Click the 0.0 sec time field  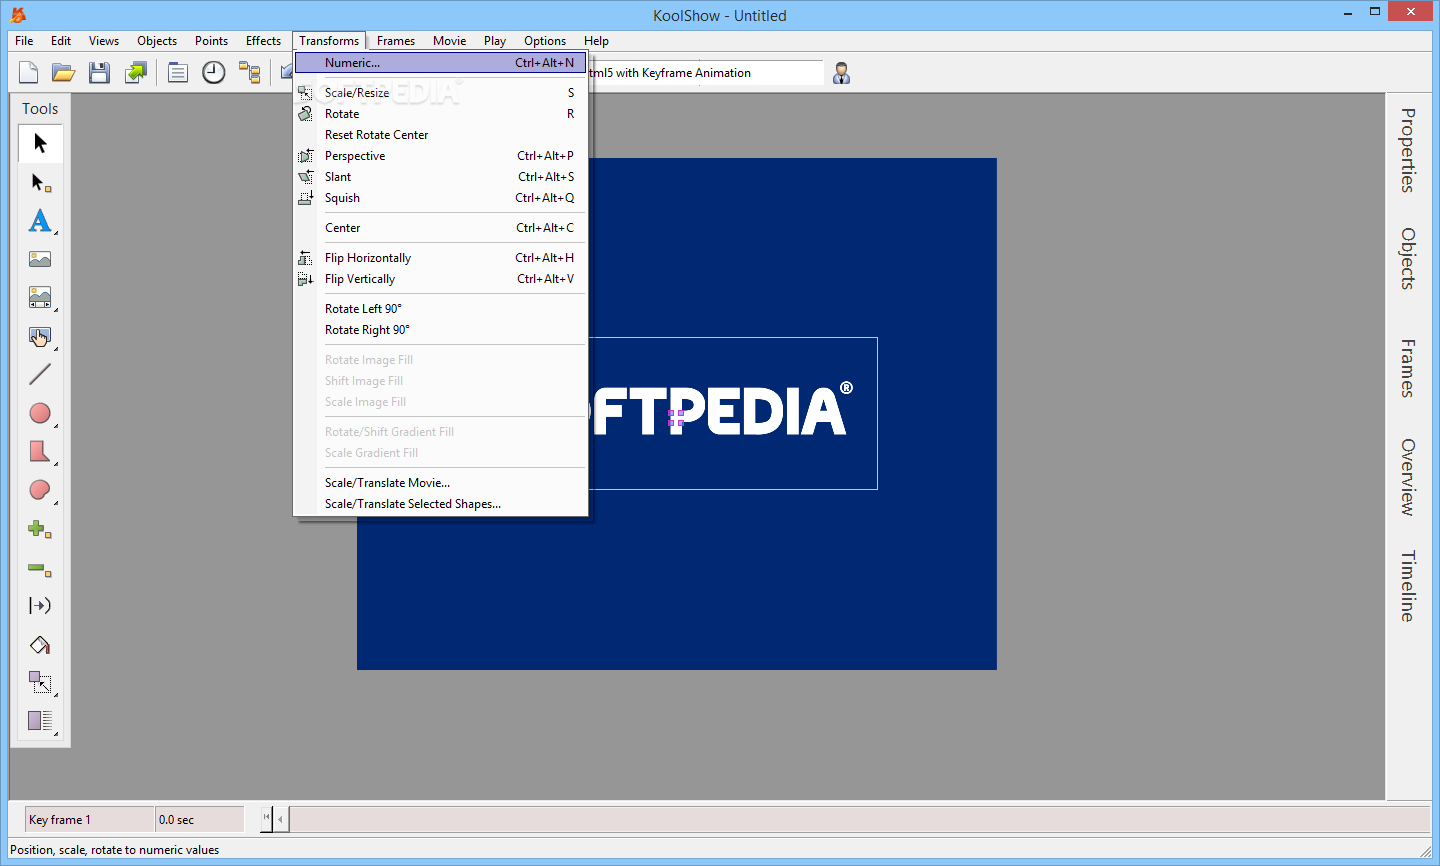(x=200, y=820)
